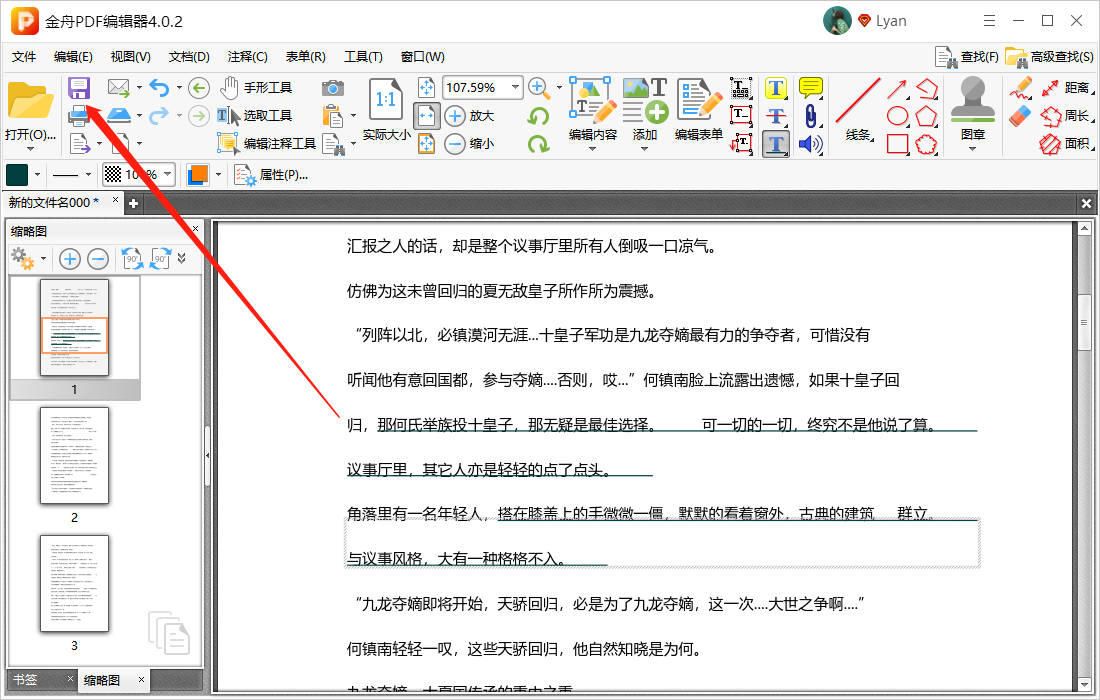Select page 2 thumbnail
This screenshot has width=1100, height=700.
coord(74,456)
